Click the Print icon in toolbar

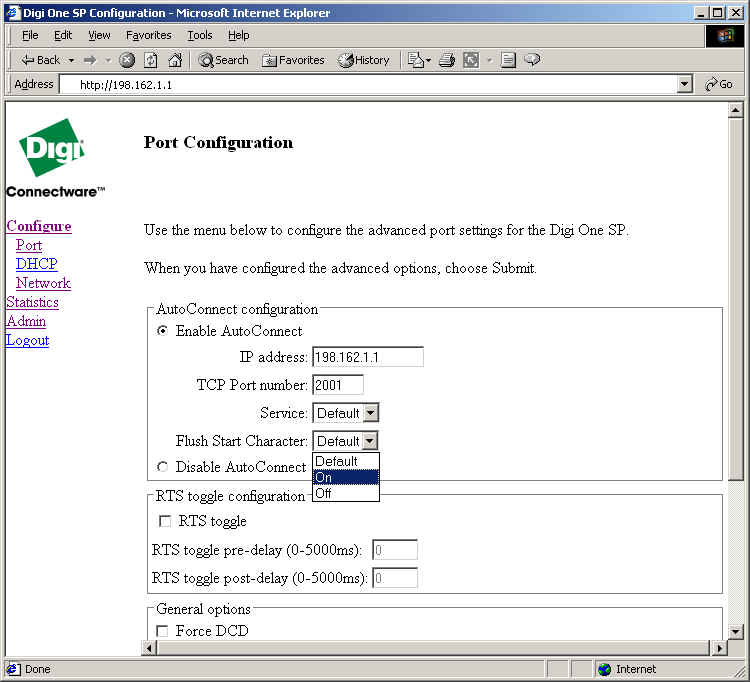tap(447, 60)
